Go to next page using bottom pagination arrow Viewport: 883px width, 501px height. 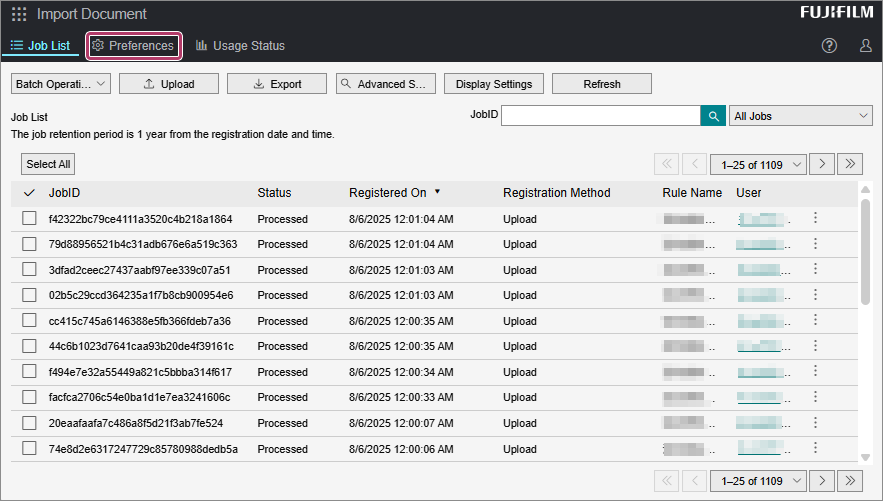tap(822, 480)
